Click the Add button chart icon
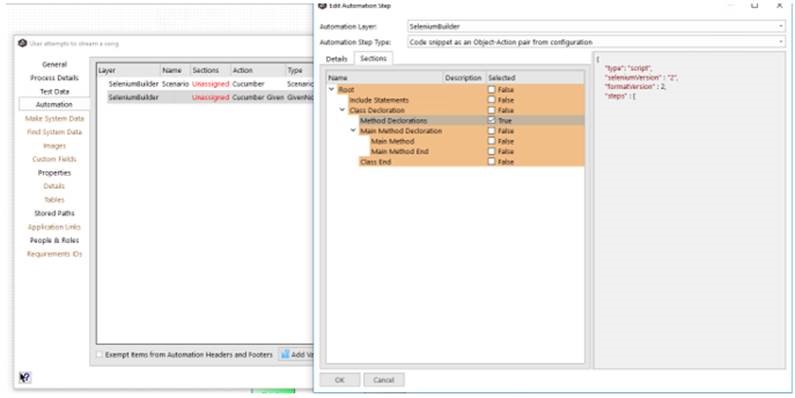Image resolution: width=795 pixels, height=398 pixels. click(x=285, y=354)
